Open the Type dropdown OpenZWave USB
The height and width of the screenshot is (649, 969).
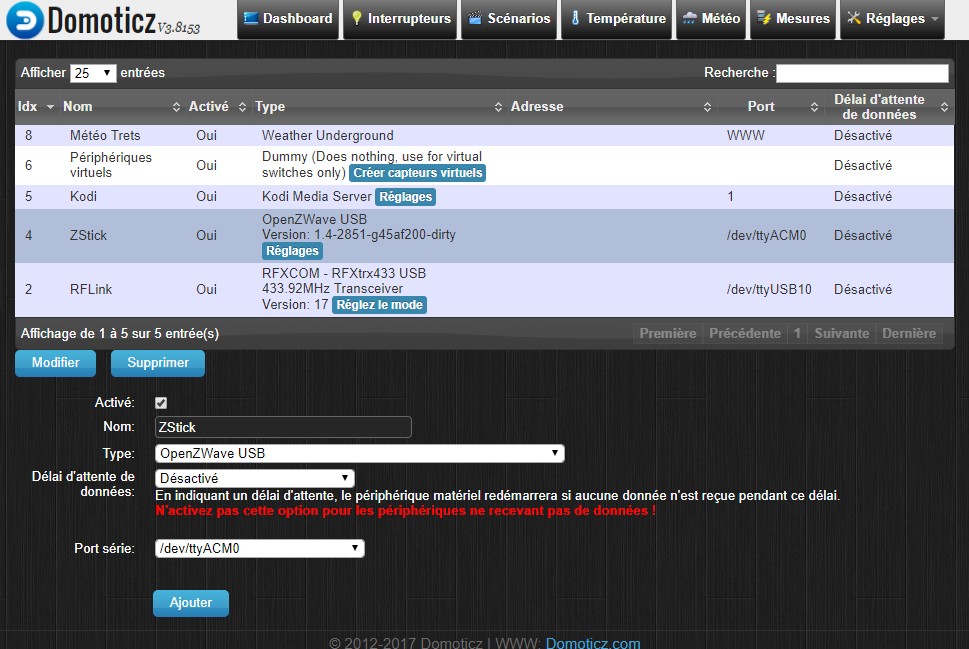(x=360, y=453)
